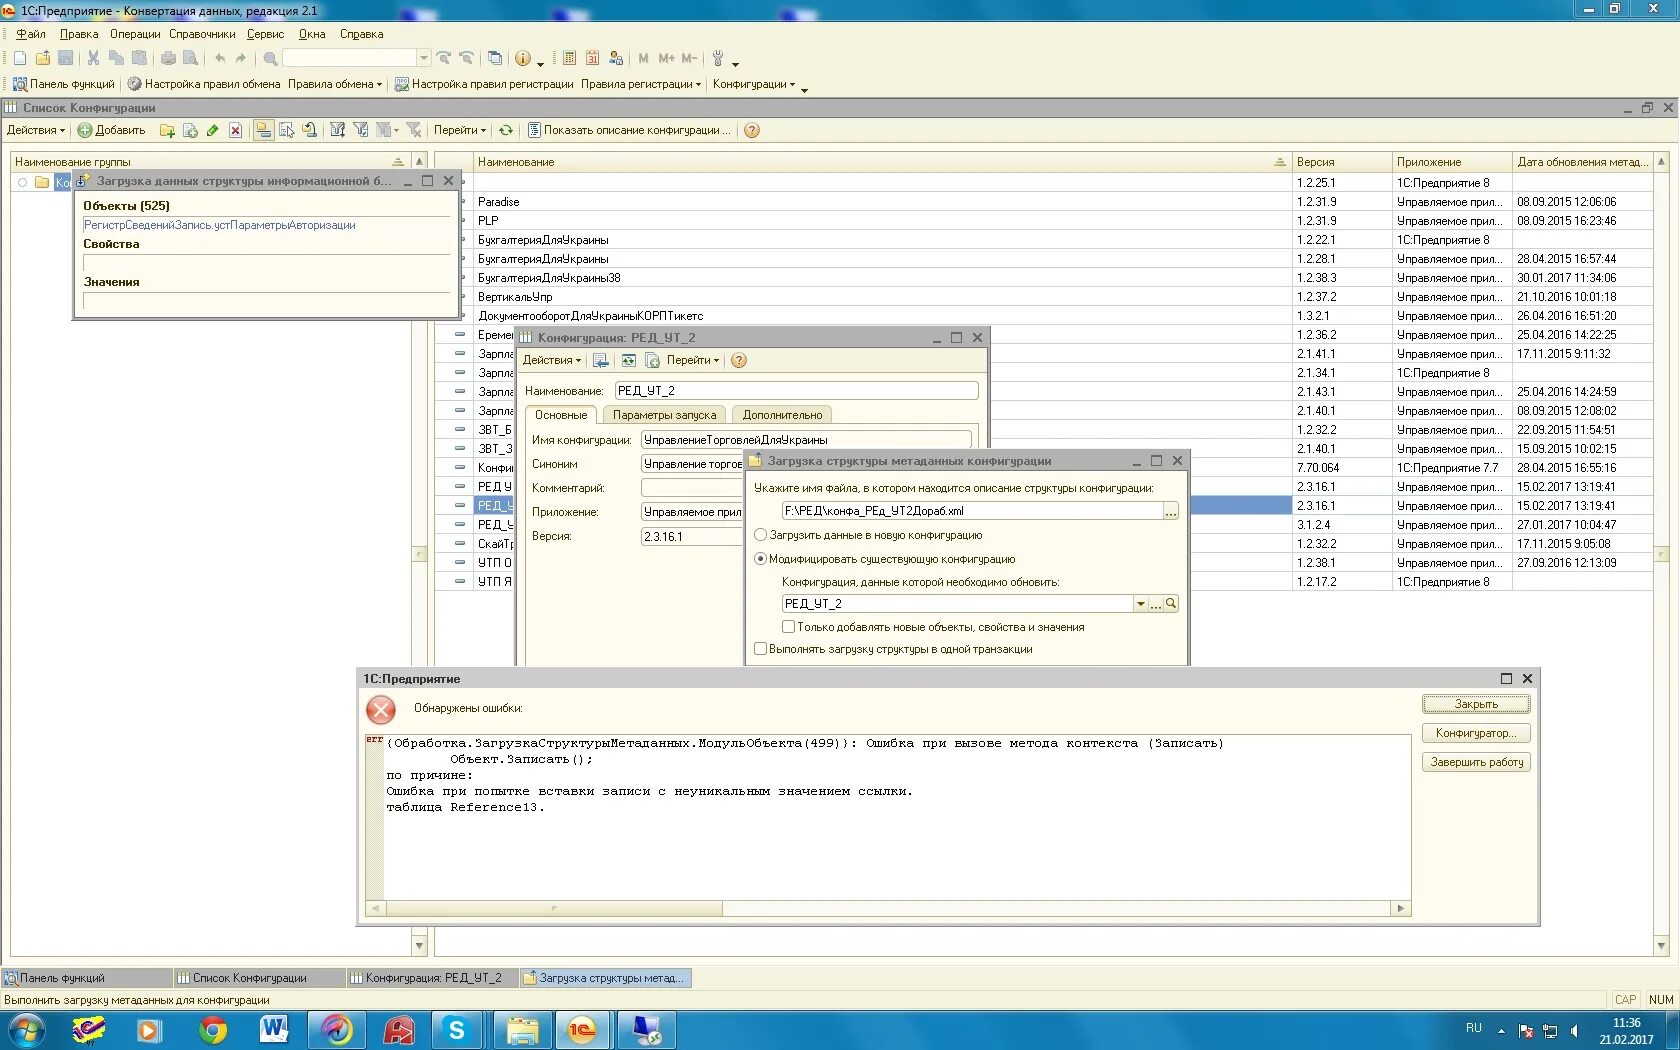Open the Перейти dropdown in Список Конфигурации toolbar
The height and width of the screenshot is (1050, 1680).
460,130
